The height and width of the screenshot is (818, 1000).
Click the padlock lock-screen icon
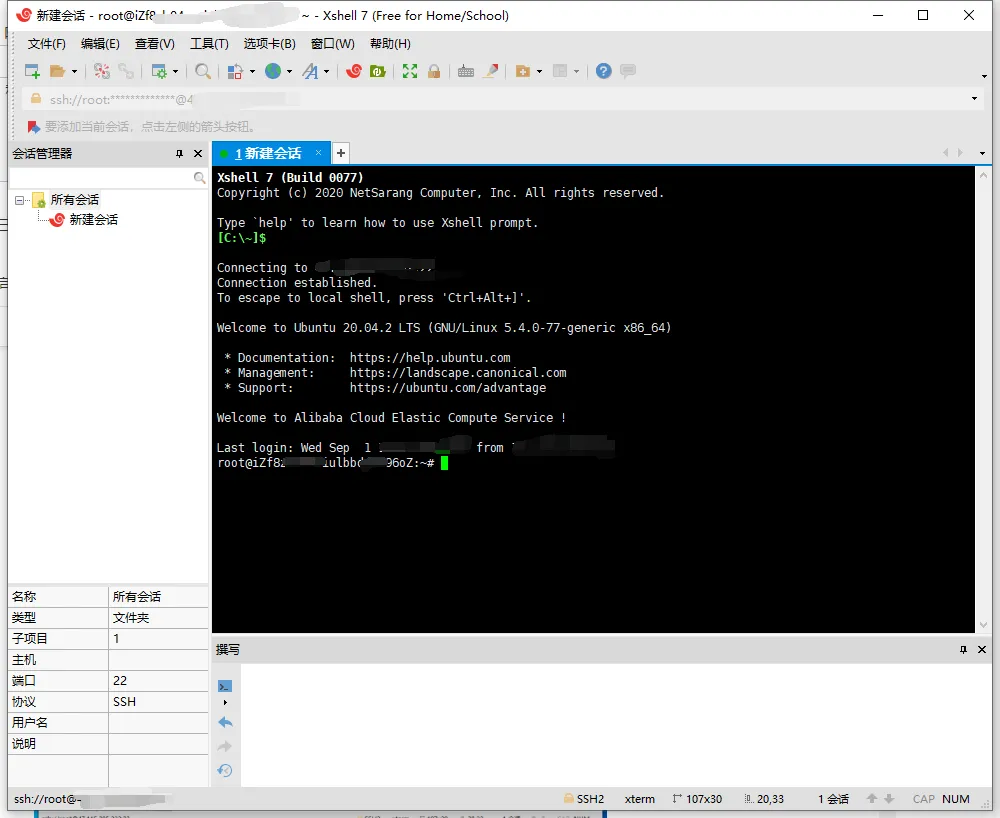pyautogui.click(x=434, y=71)
